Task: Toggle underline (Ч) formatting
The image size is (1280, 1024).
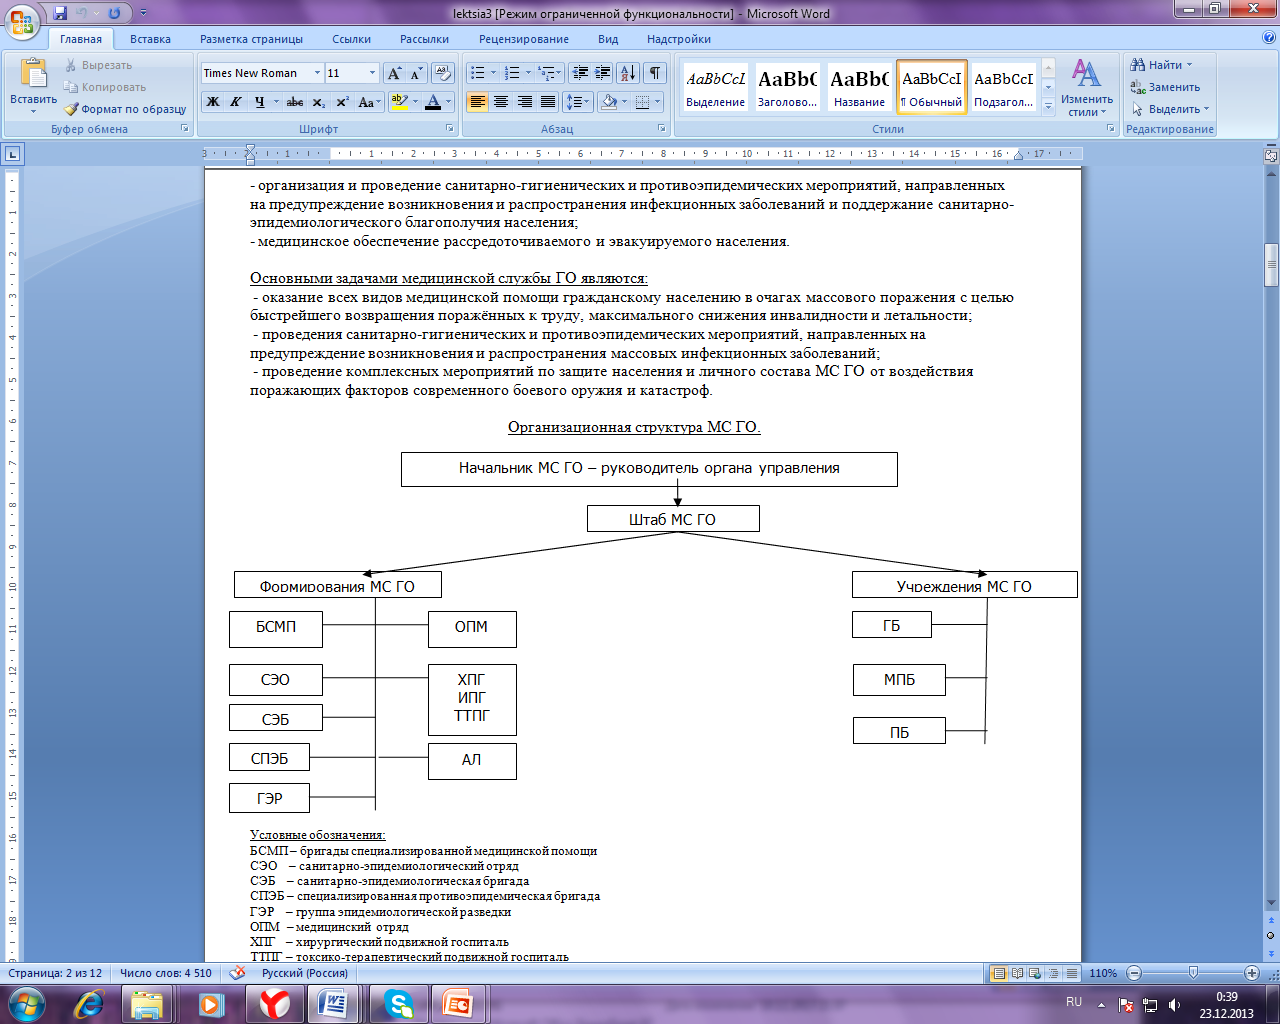Action: coord(259,102)
